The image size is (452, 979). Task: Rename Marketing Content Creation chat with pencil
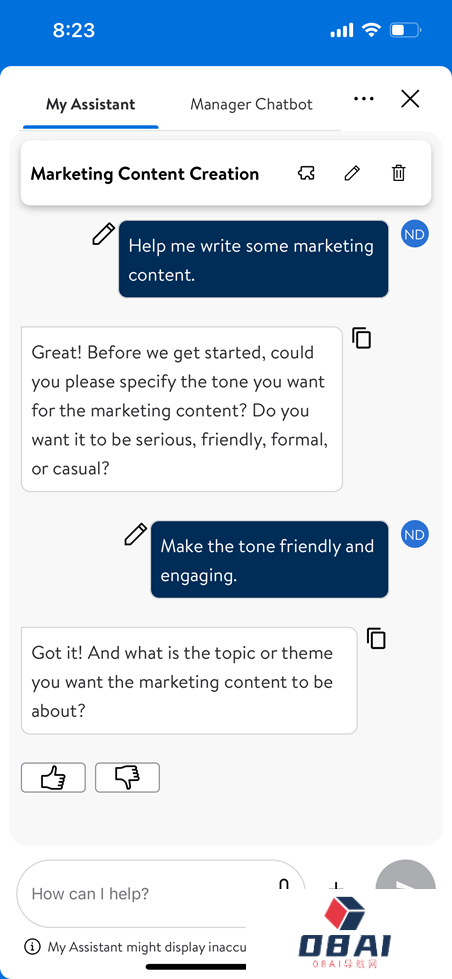352,173
